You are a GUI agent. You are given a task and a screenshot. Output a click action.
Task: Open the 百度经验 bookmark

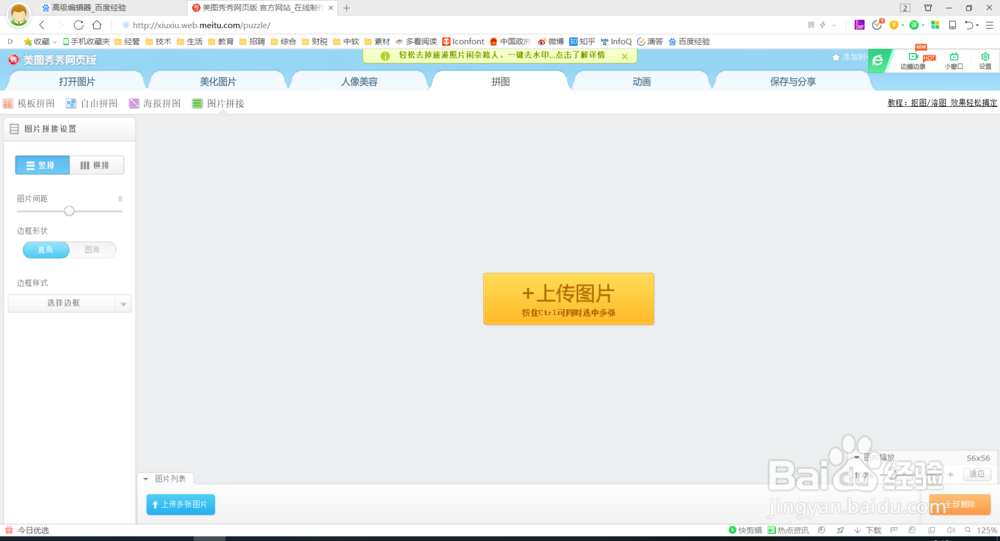click(689, 41)
